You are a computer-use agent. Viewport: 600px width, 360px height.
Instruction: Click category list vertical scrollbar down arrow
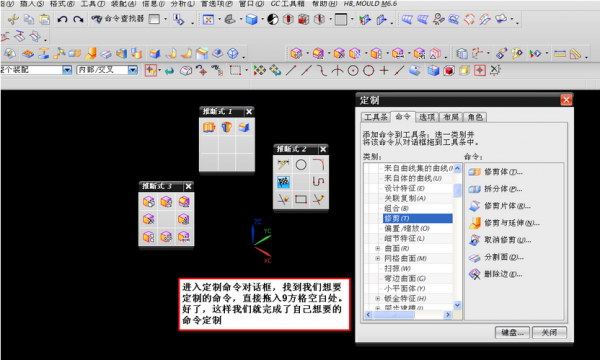[x=457, y=305]
